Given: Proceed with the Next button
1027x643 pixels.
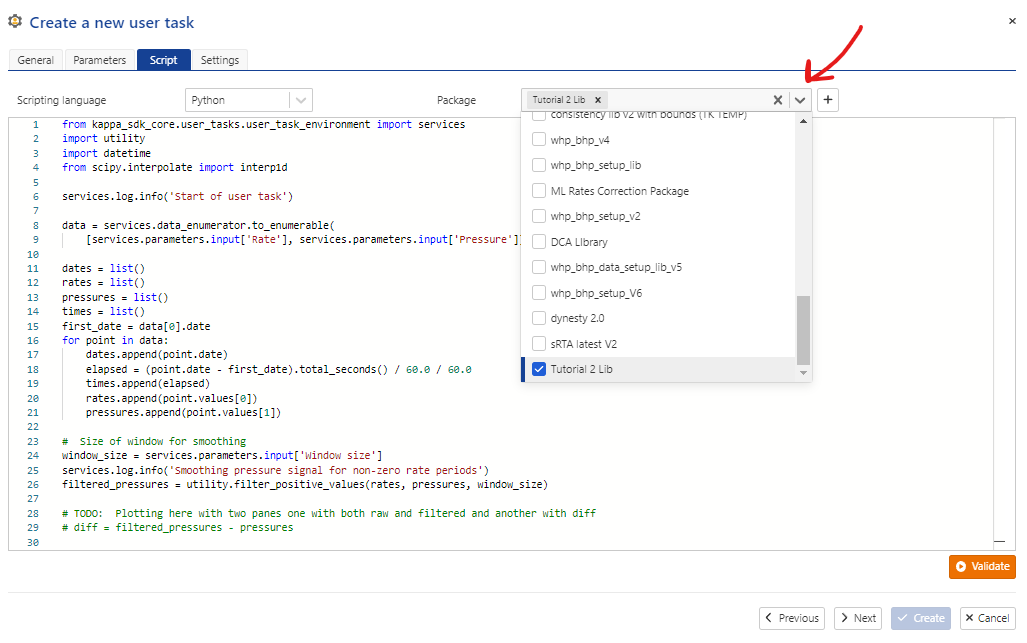Looking at the screenshot, I should [x=858, y=618].
